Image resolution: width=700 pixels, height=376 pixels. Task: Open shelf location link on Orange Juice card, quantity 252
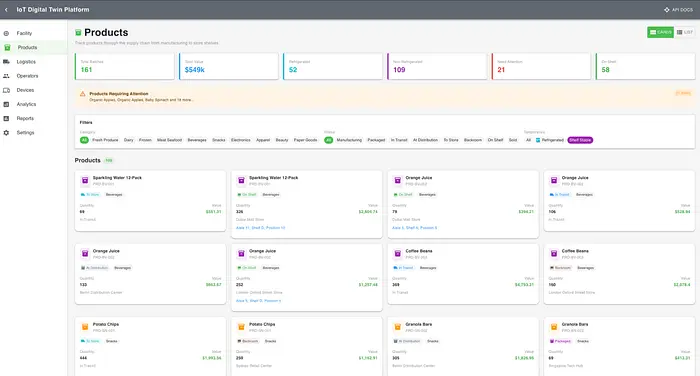point(258,301)
